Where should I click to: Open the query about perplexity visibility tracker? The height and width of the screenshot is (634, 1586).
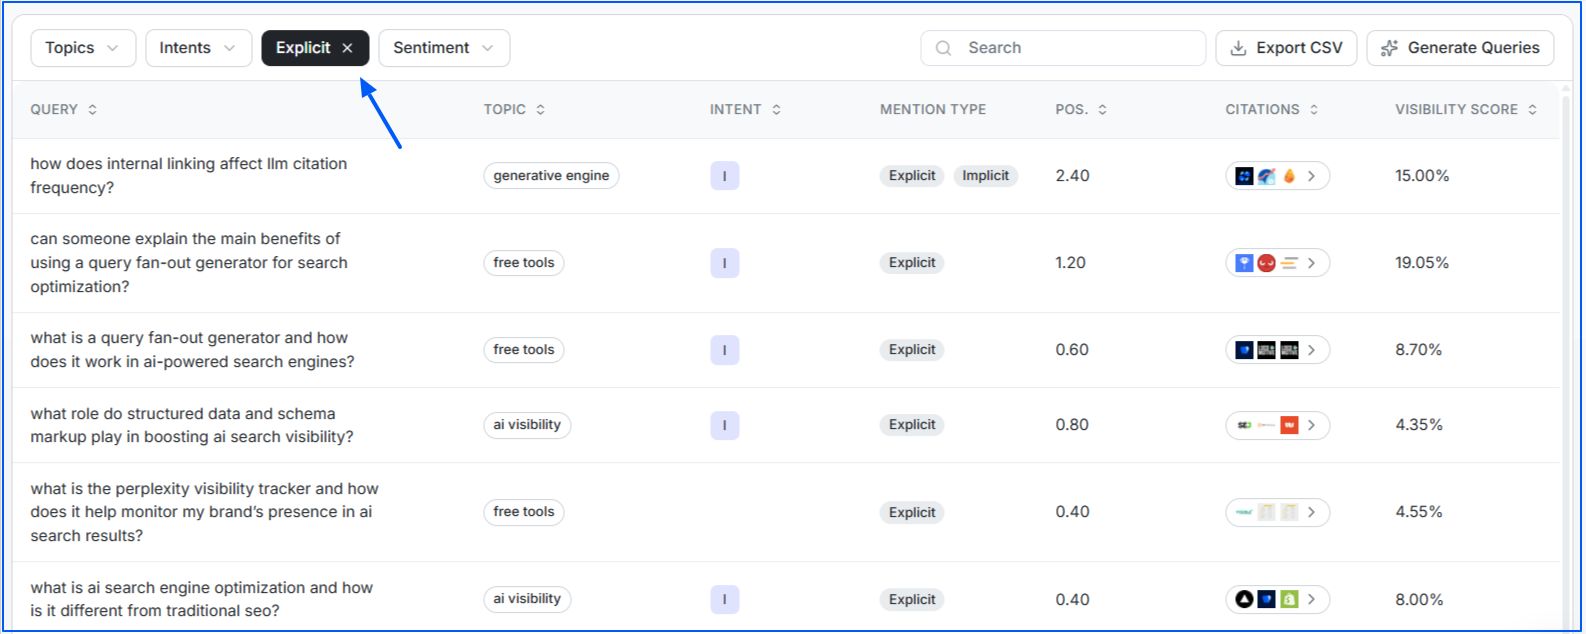click(204, 512)
